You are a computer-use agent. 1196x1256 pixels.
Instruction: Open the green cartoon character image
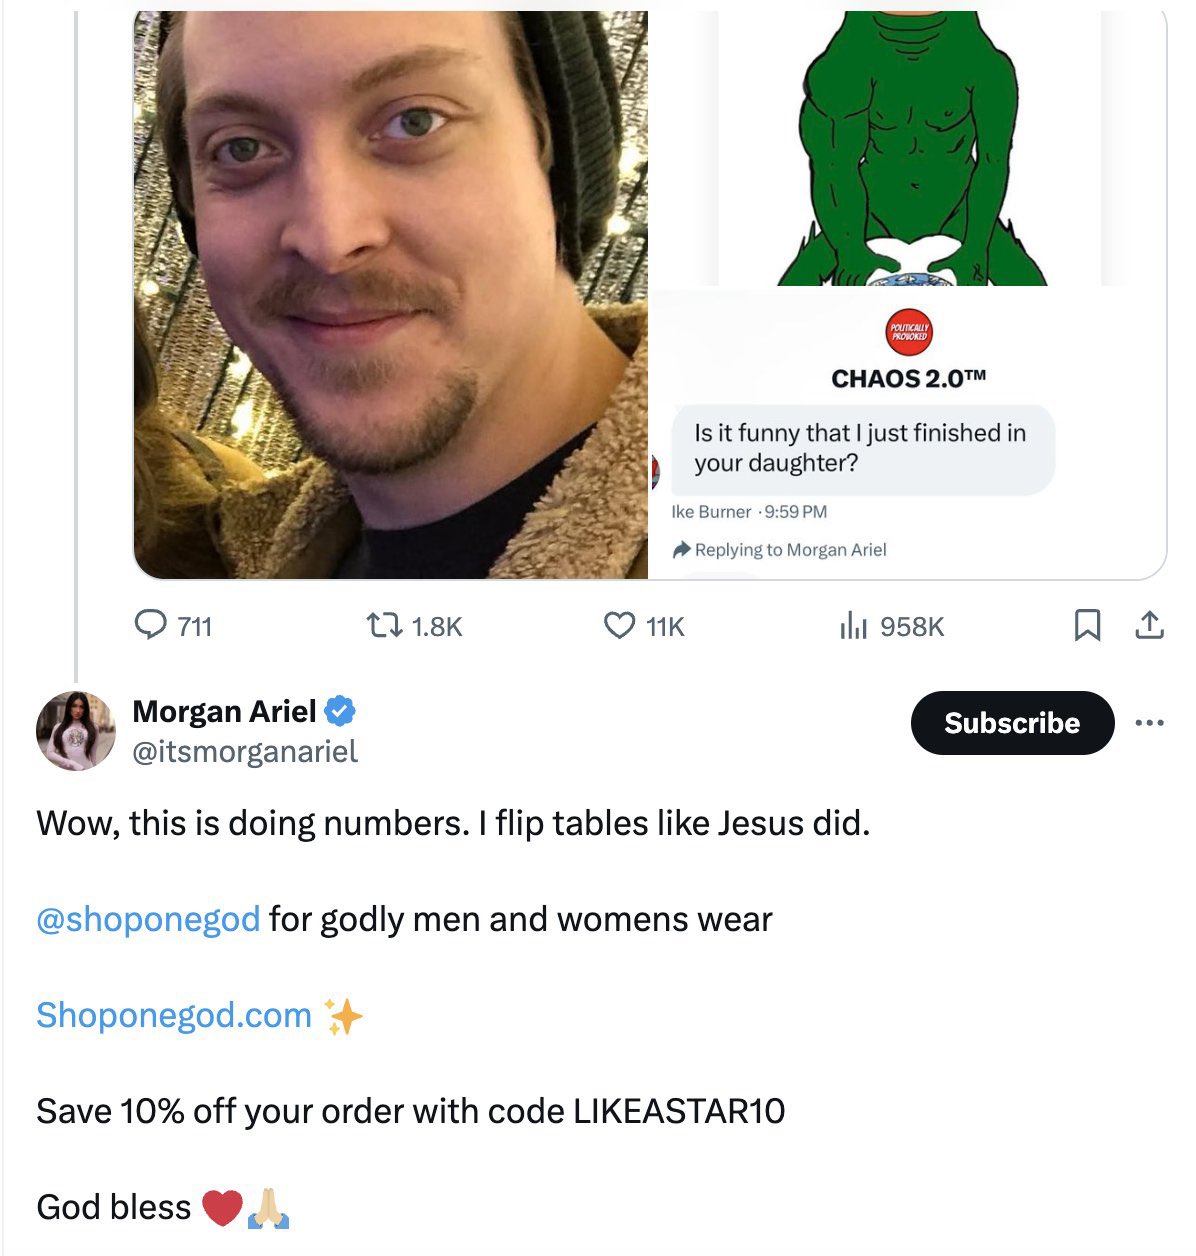click(908, 148)
